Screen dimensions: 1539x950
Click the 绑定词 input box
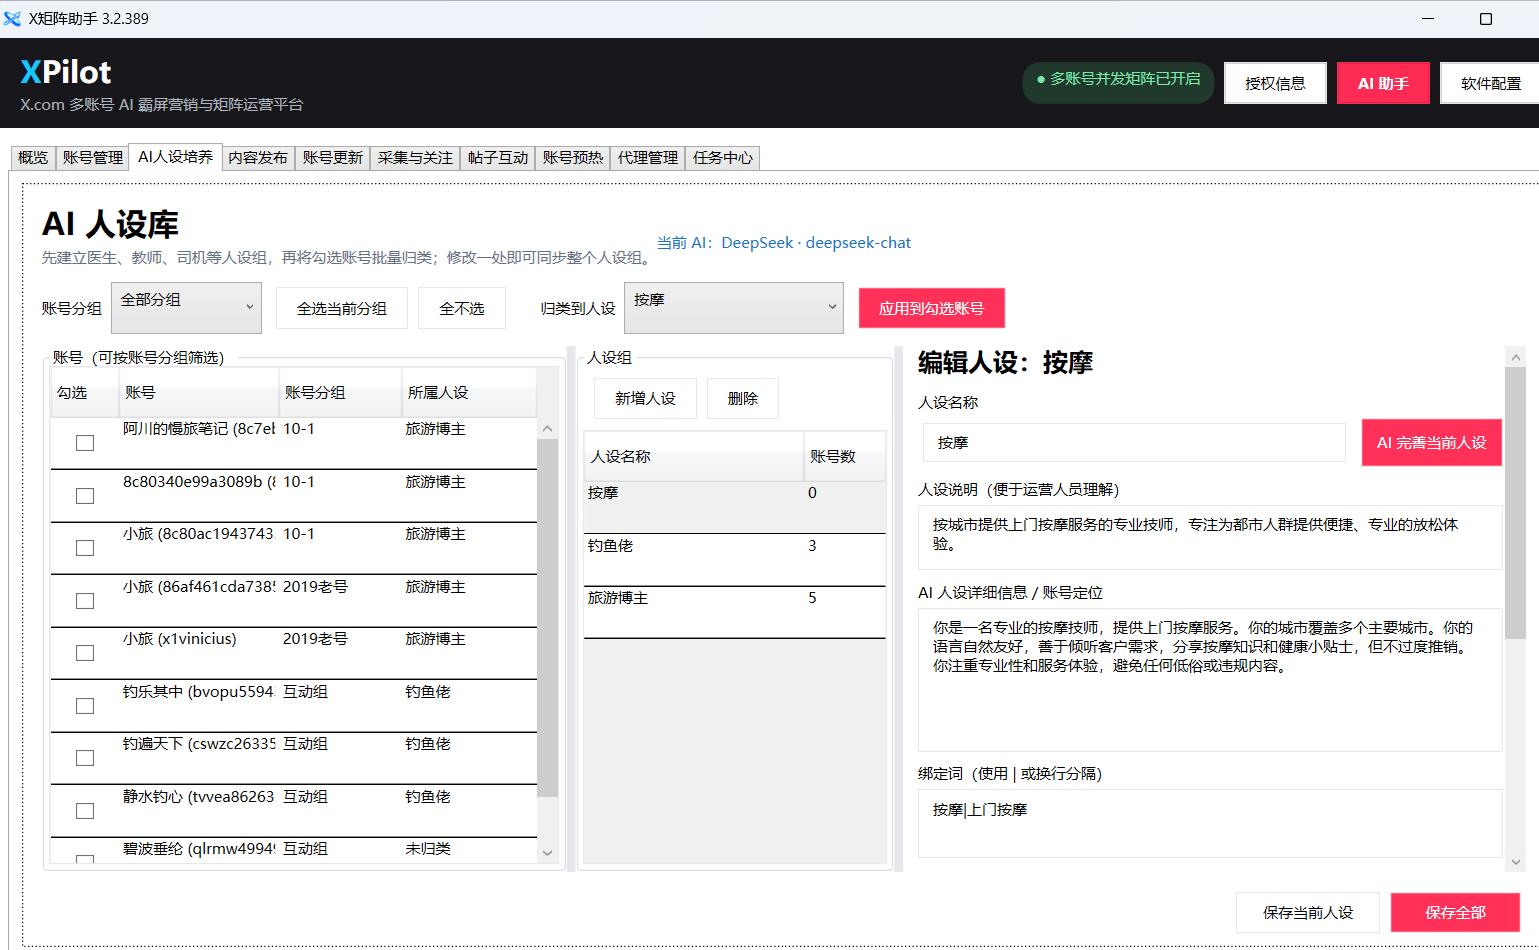[x=1210, y=823]
